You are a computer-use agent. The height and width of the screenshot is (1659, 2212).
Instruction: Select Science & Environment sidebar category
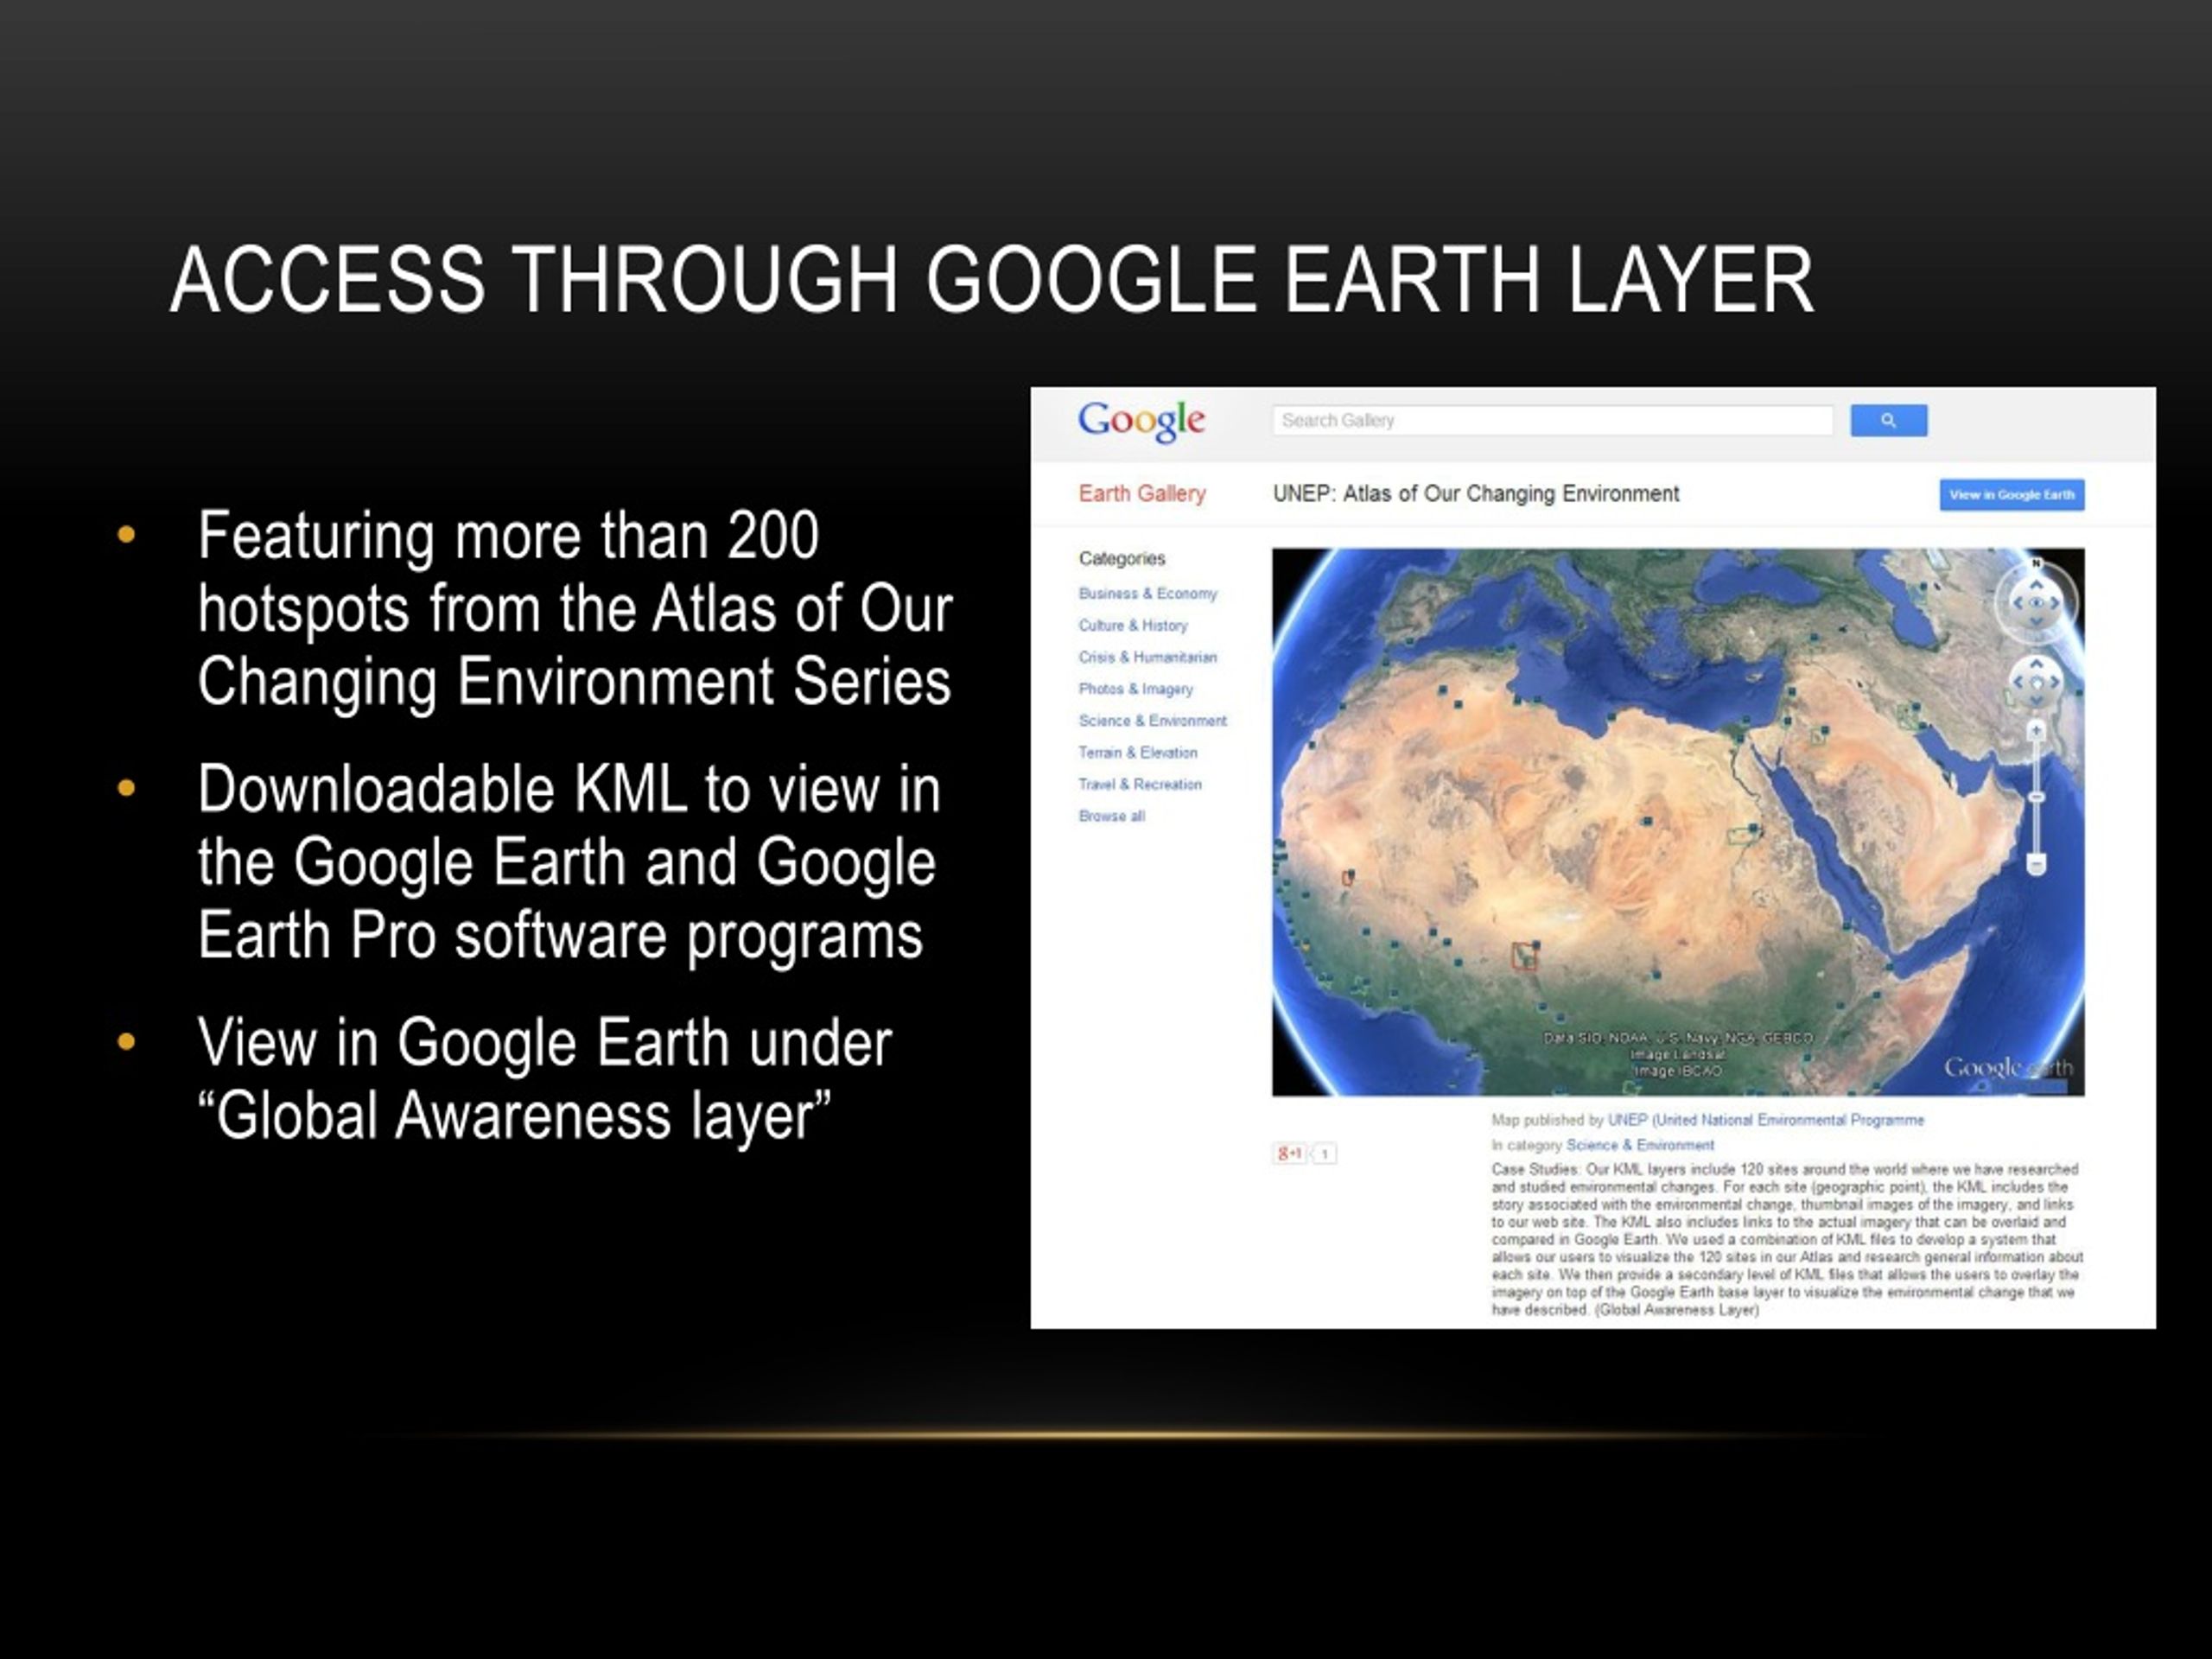point(1152,721)
